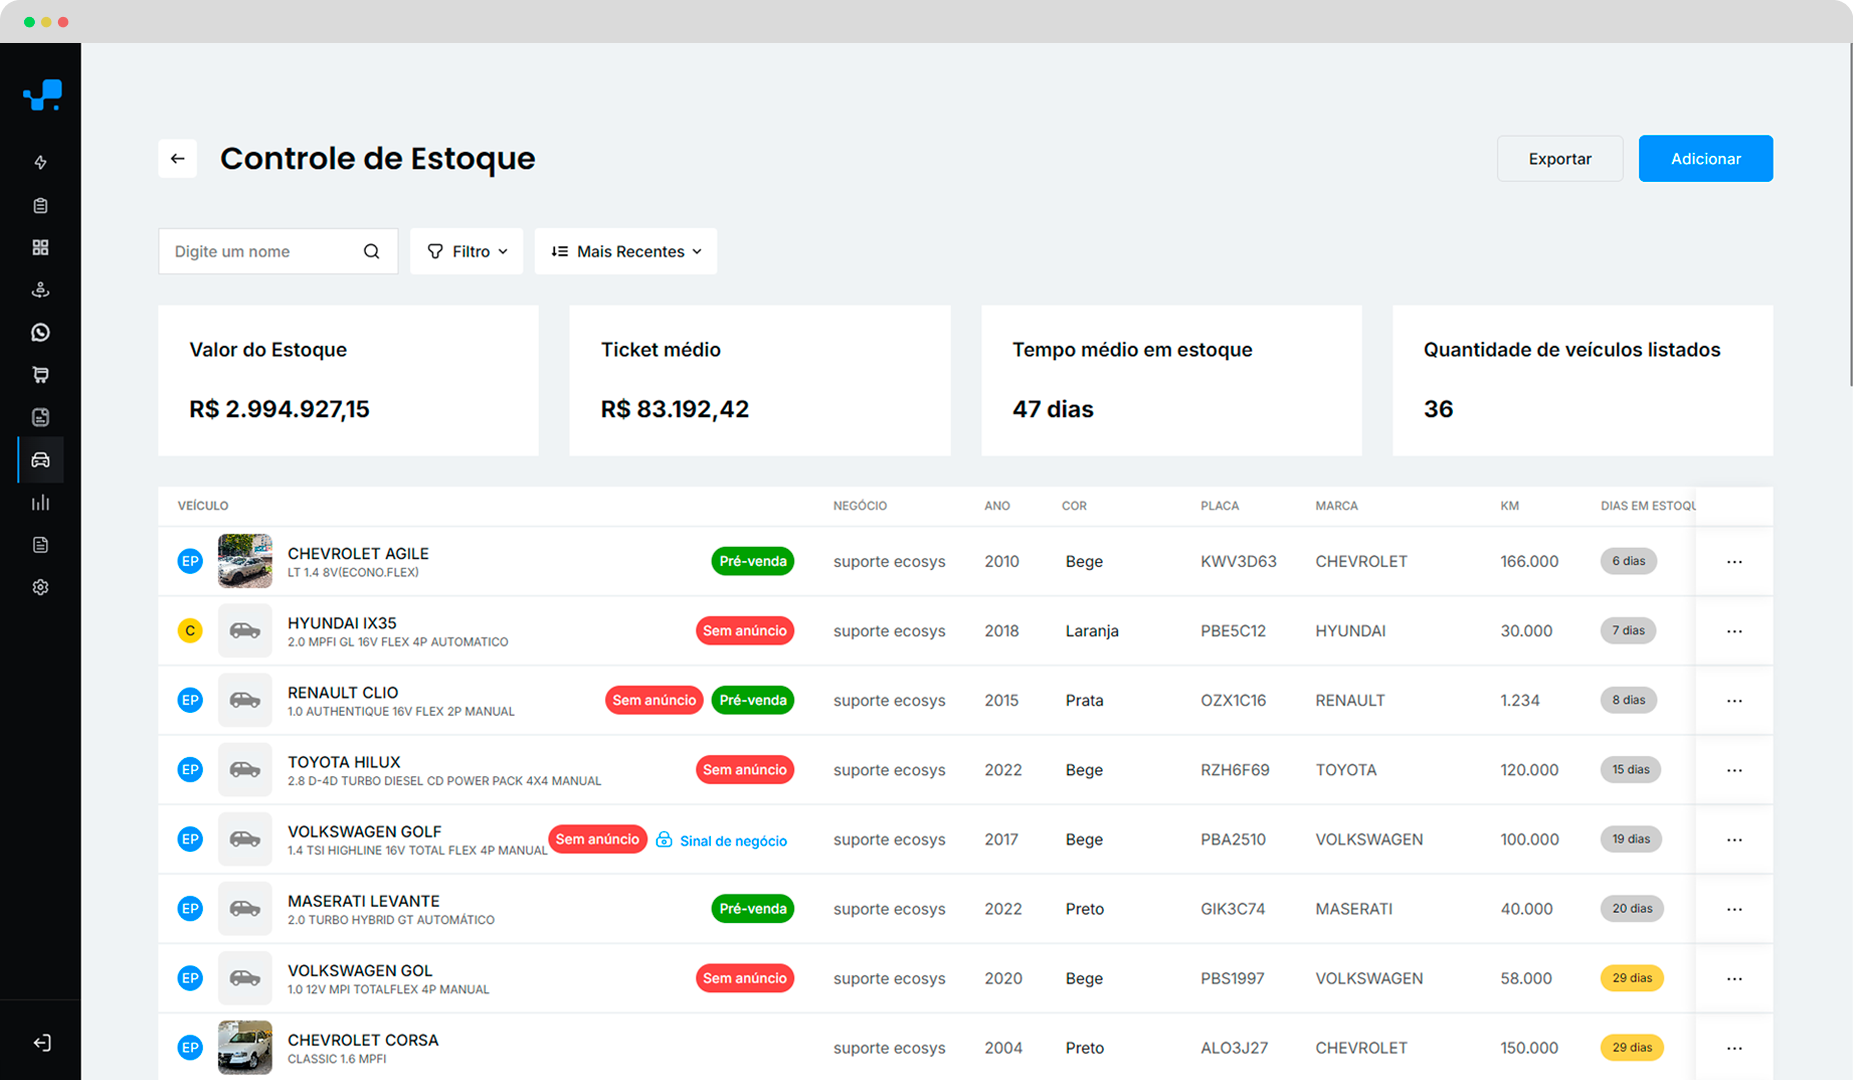Click the Laranja color cell
This screenshot has height=1080, width=1853.
1092,631
